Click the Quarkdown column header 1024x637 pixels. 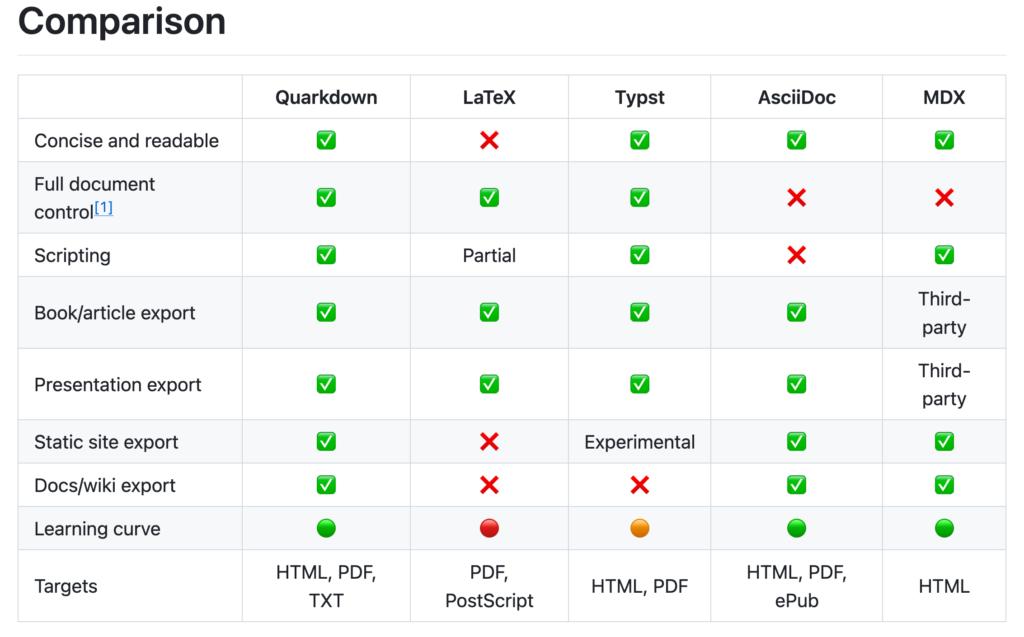tap(326, 97)
